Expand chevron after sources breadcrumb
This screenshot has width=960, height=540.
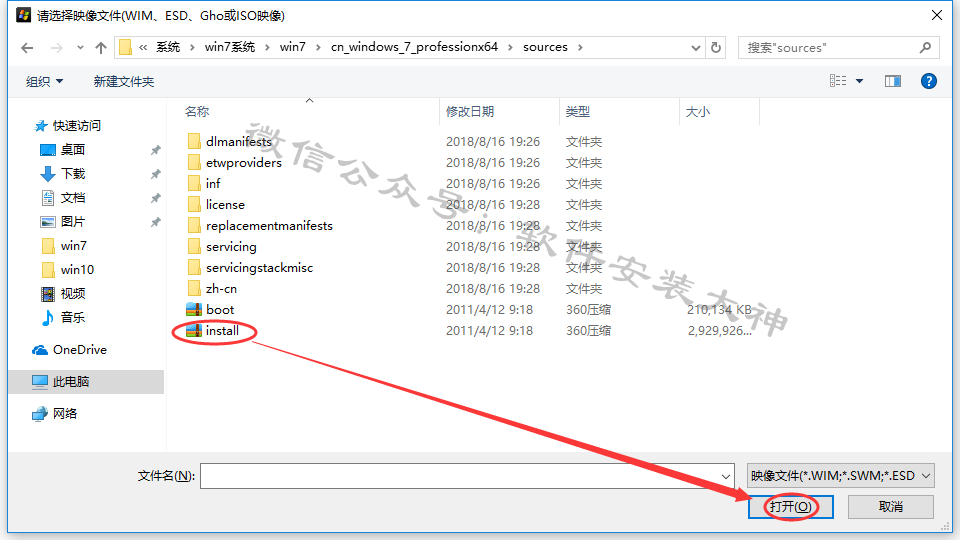pyautogui.click(x=580, y=47)
